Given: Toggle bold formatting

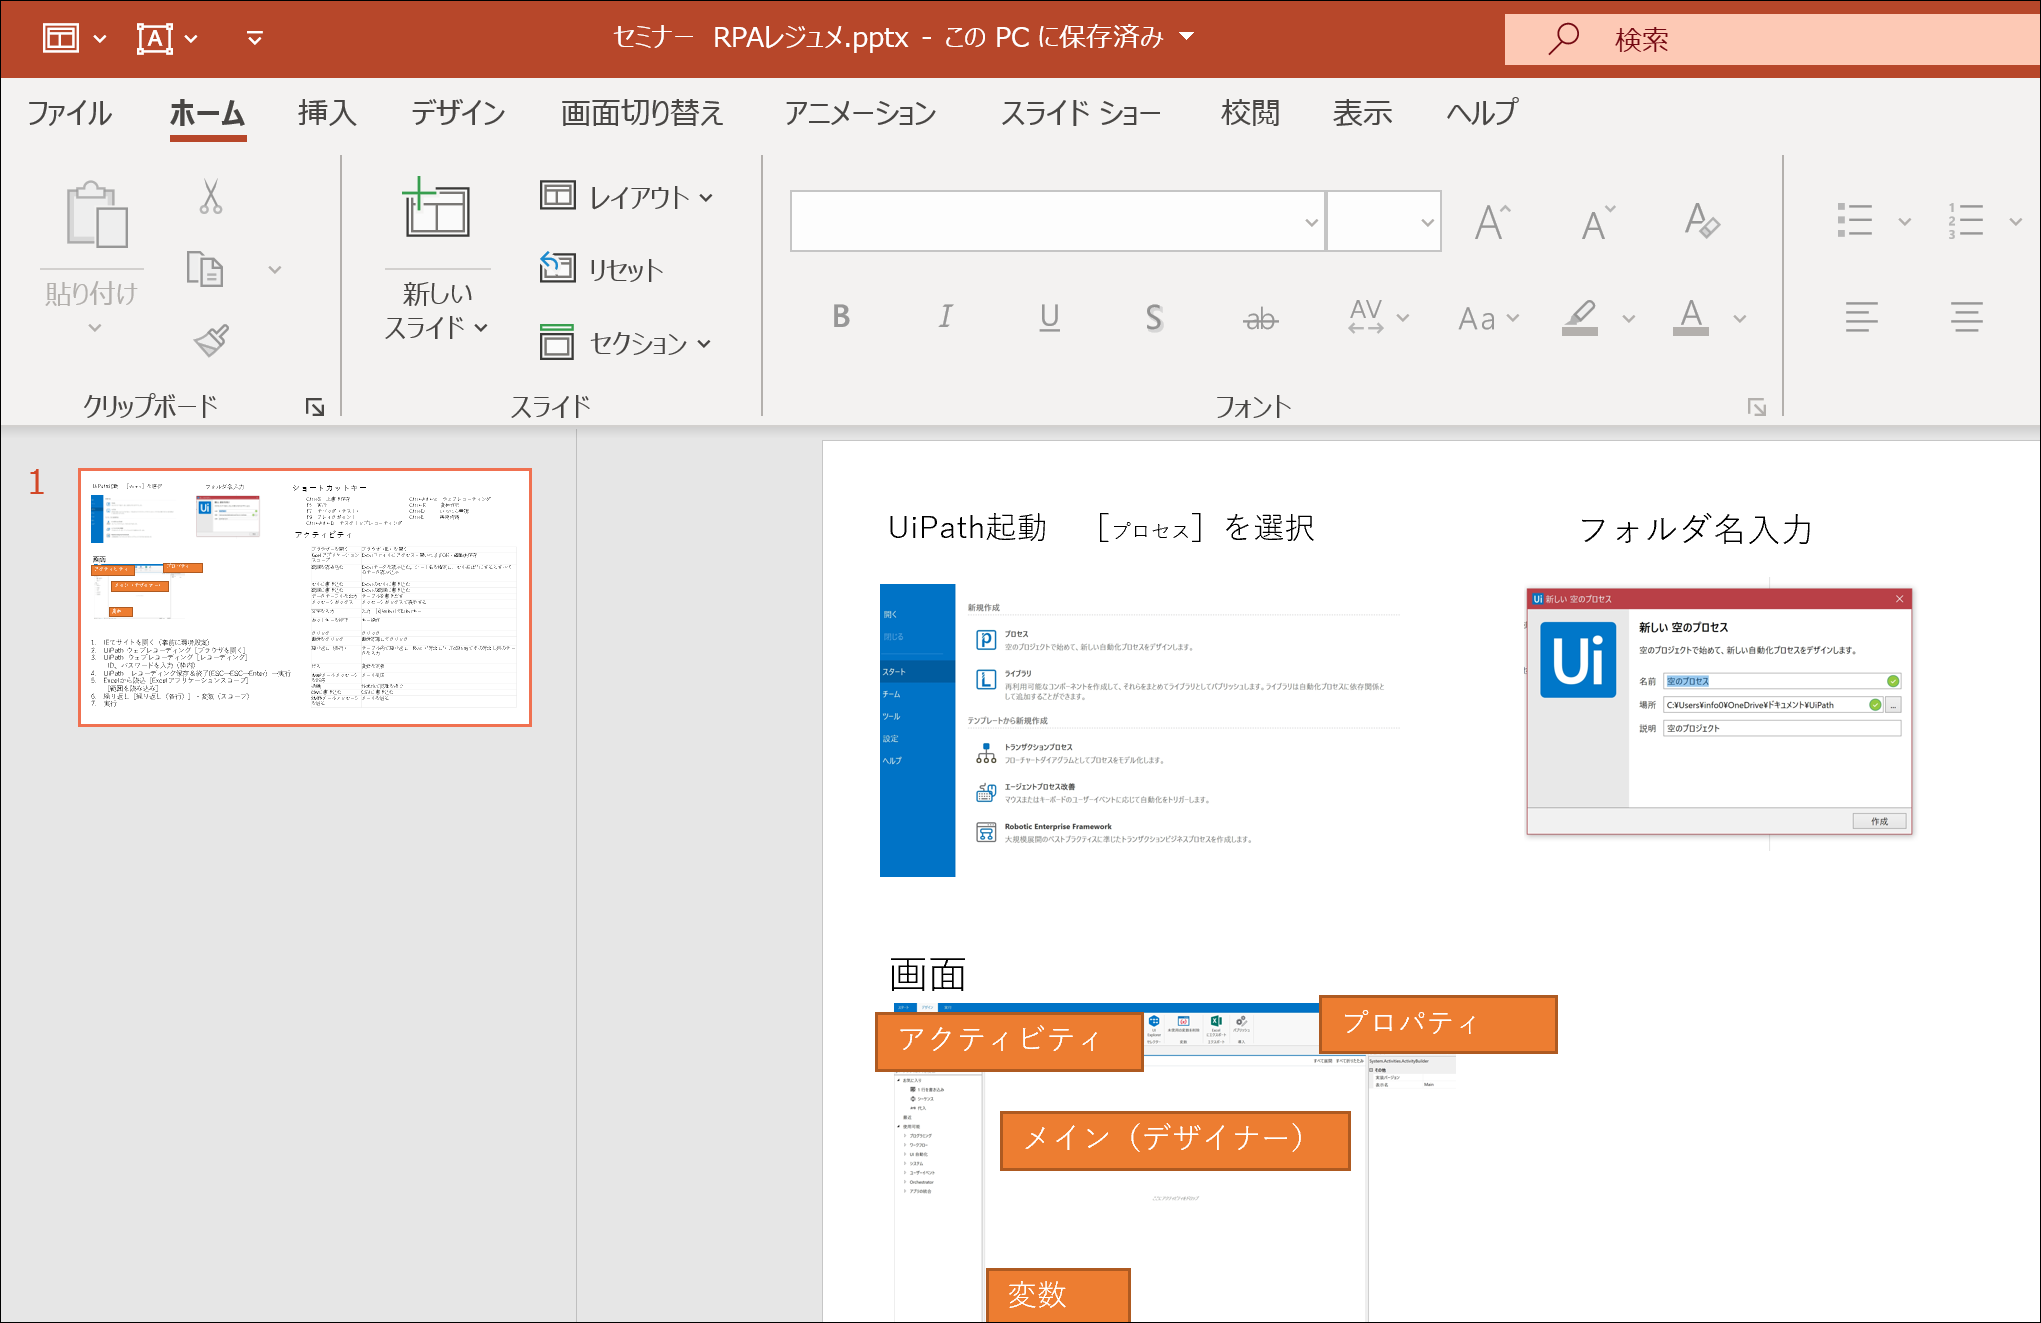Looking at the screenshot, I should (841, 317).
